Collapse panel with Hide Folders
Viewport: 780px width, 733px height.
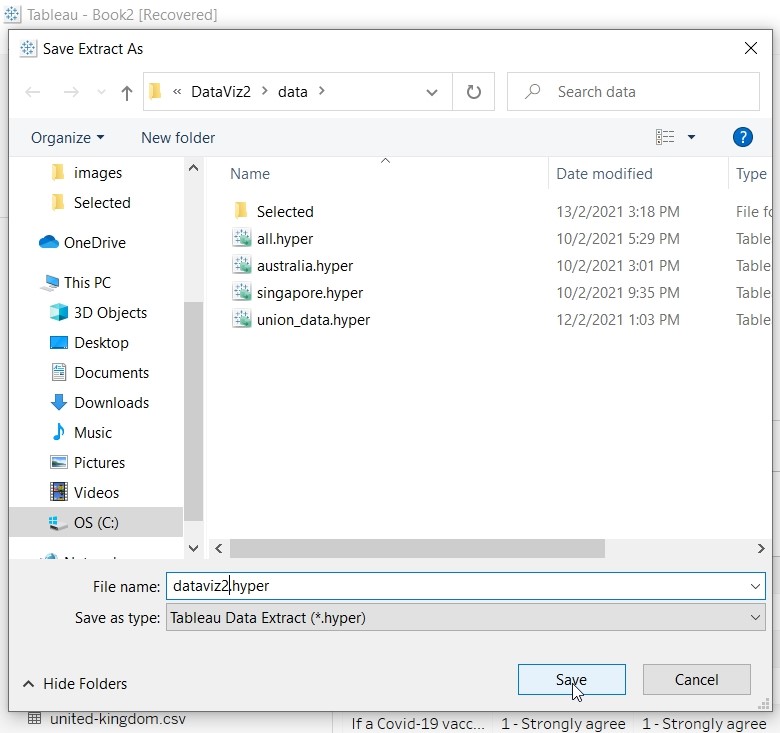75,684
